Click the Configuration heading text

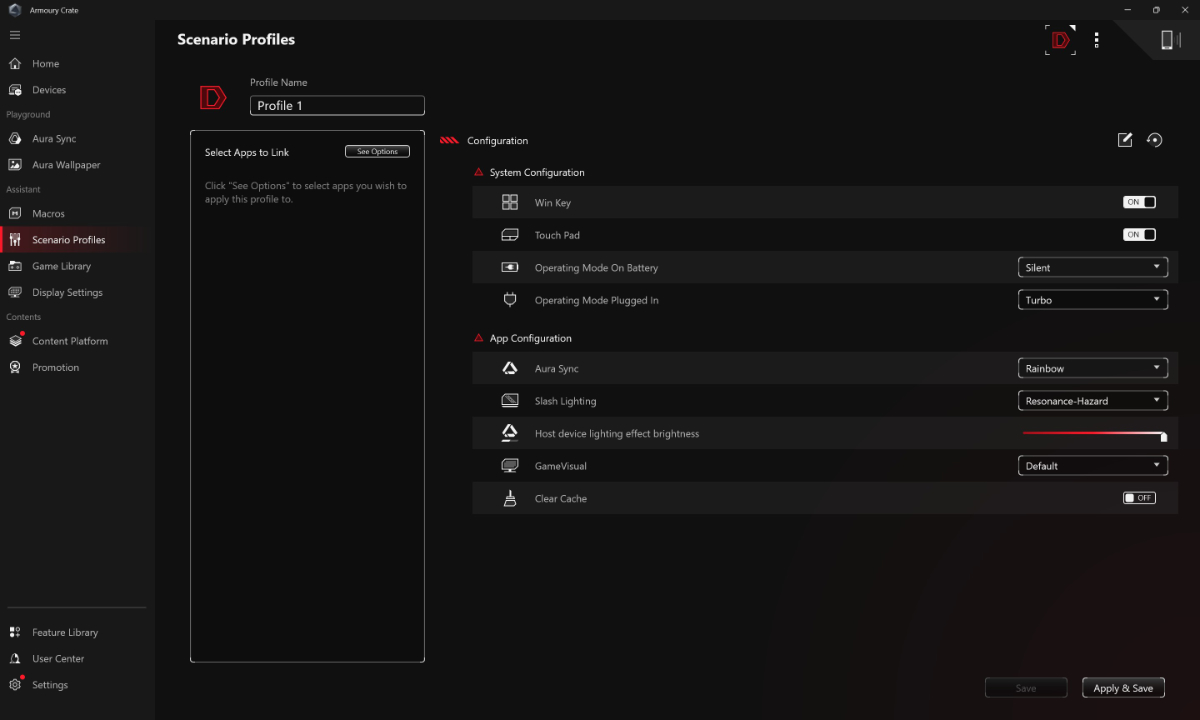tap(498, 141)
